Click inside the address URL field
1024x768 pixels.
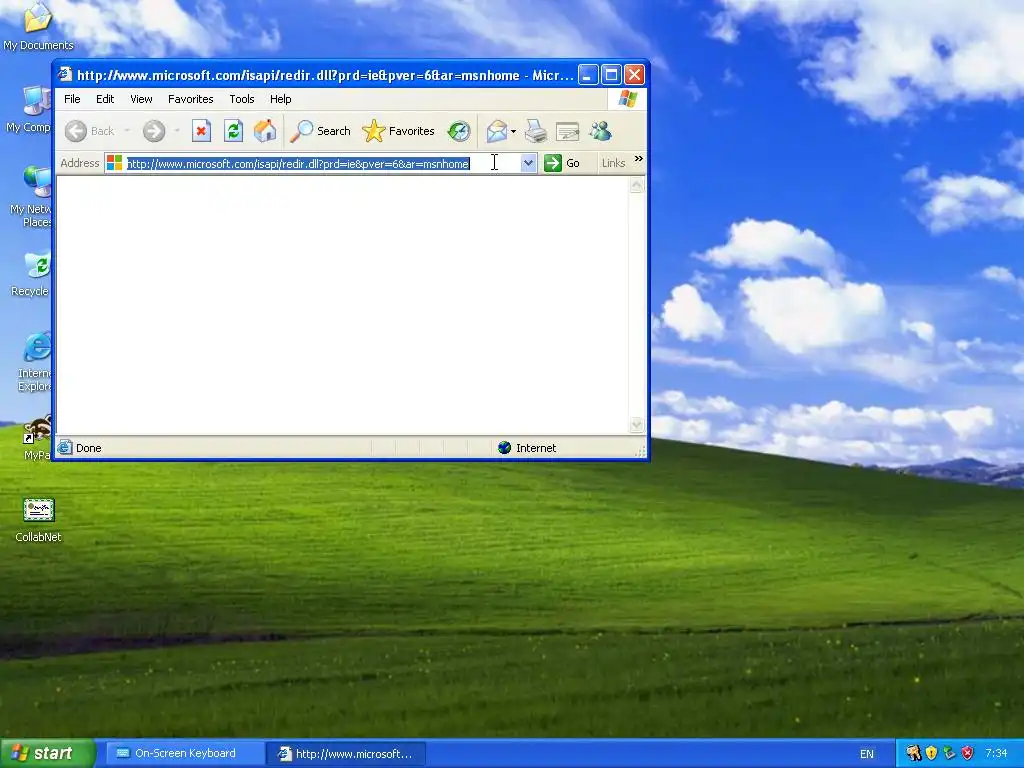coord(323,163)
